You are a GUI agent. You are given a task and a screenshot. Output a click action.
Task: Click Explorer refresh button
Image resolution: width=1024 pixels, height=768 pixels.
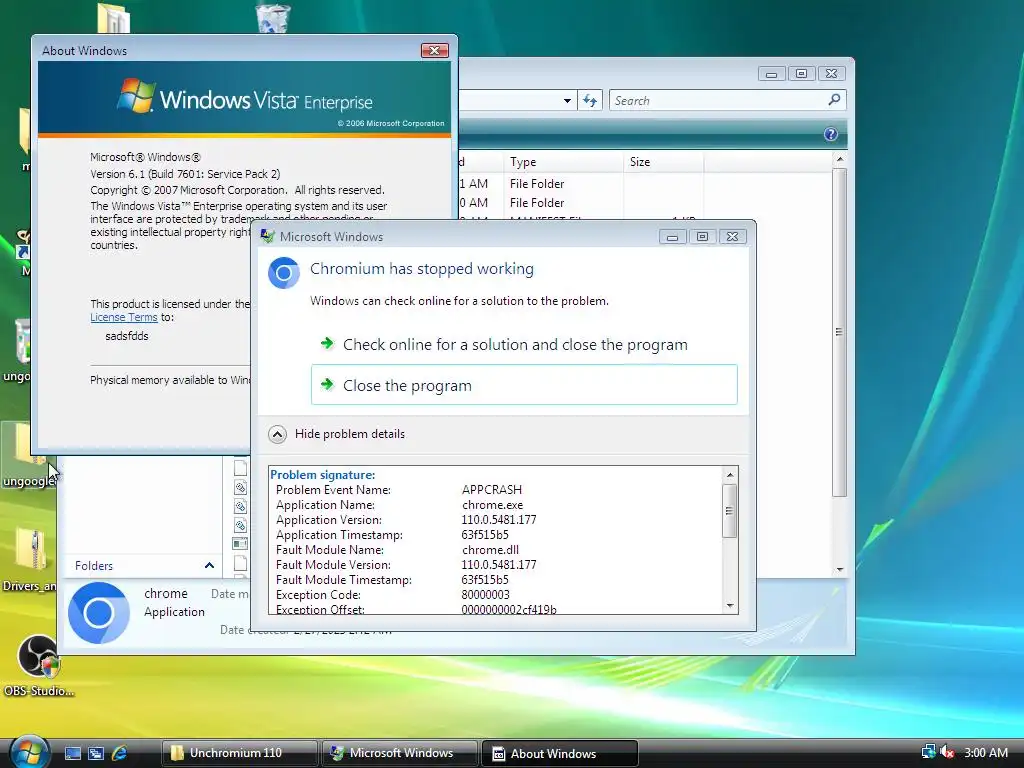click(x=590, y=101)
